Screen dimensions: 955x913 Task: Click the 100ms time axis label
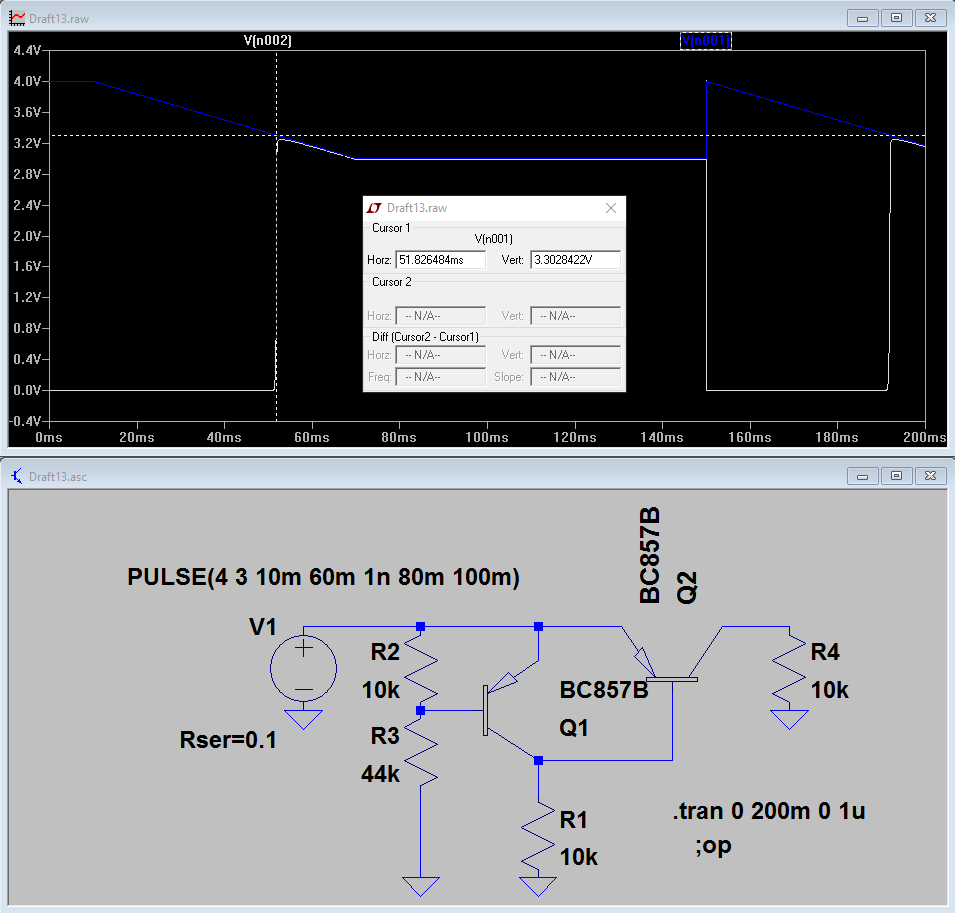click(x=487, y=437)
